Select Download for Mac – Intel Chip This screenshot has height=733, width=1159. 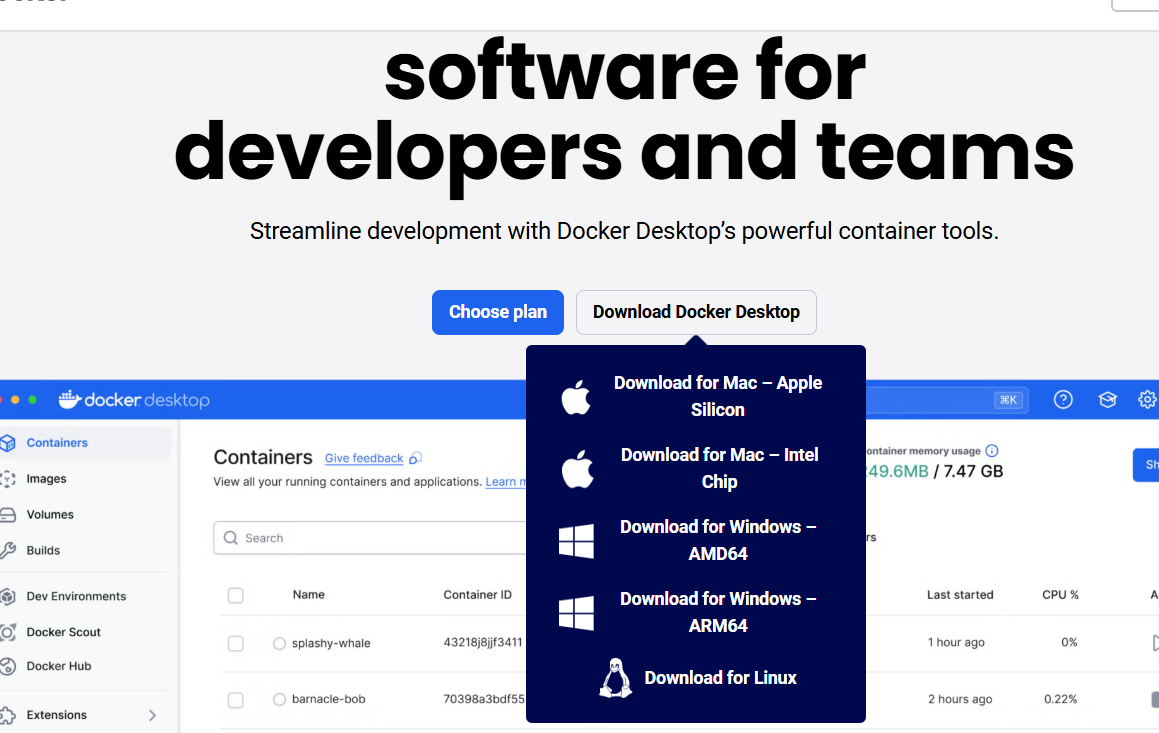[x=719, y=468]
